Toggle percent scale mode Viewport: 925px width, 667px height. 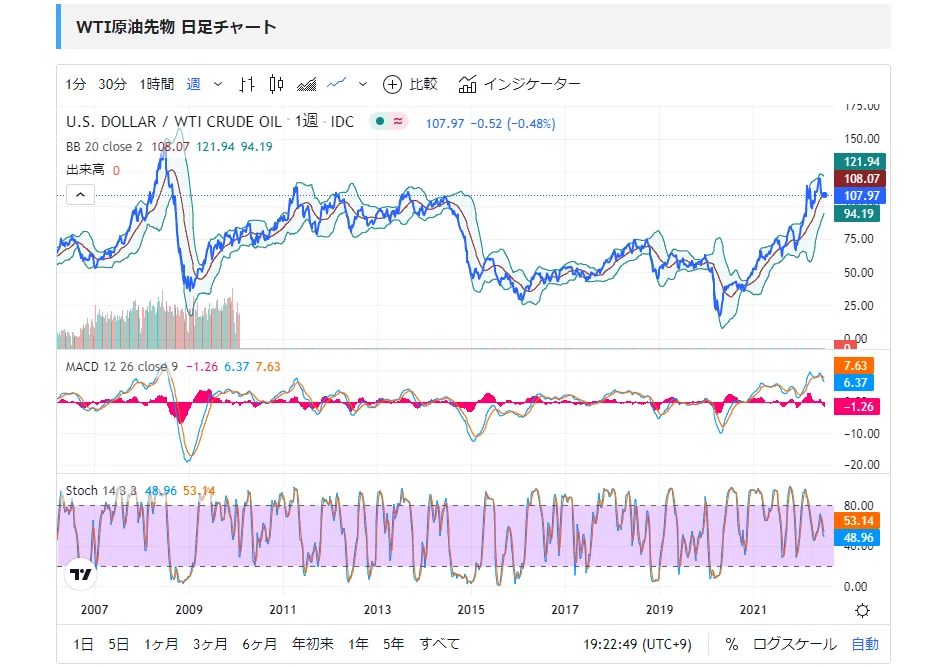point(732,644)
